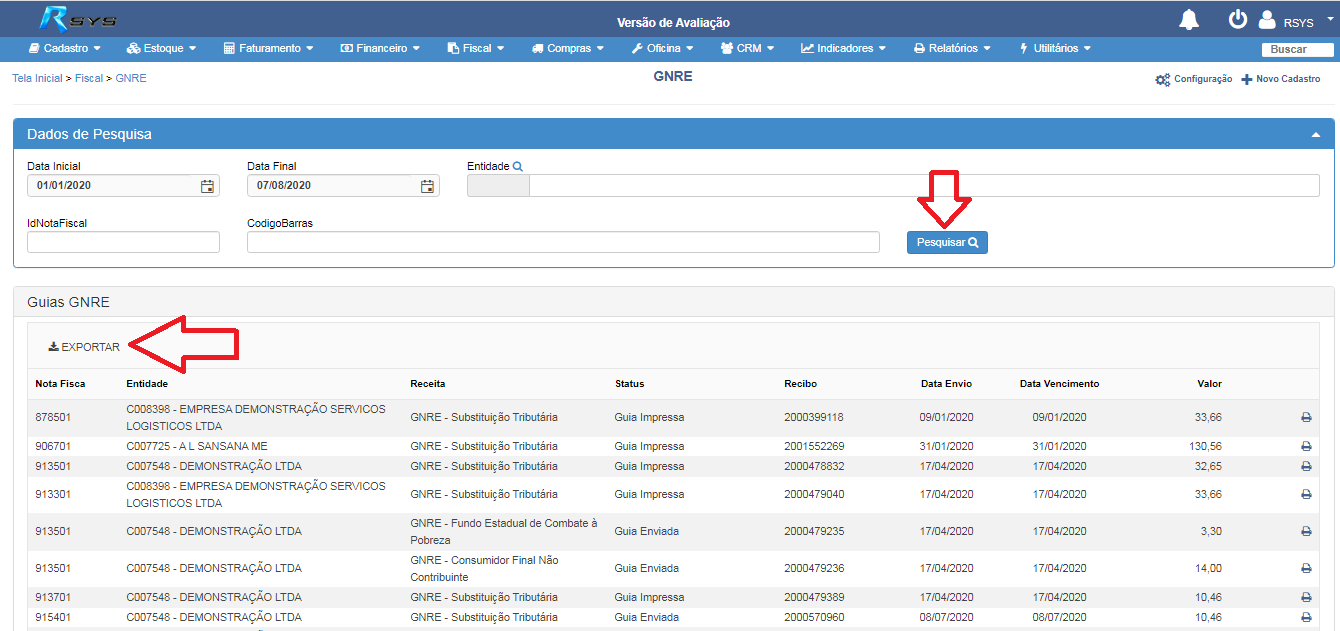Print the guia with recibo 2000399118

coord(1306,417)
